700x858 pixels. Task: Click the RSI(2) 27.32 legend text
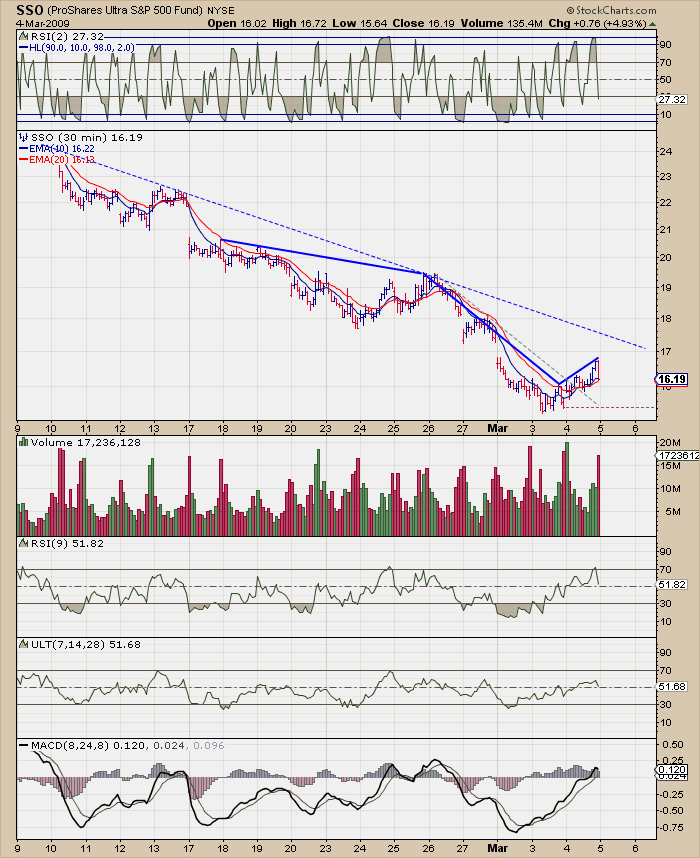(67, 37)
